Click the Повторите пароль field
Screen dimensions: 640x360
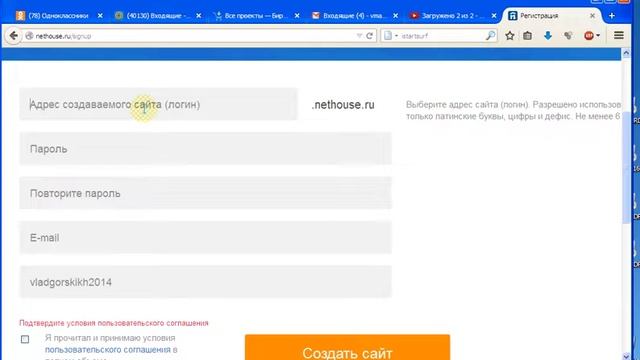pyautogui.click(x=205, y=193)
